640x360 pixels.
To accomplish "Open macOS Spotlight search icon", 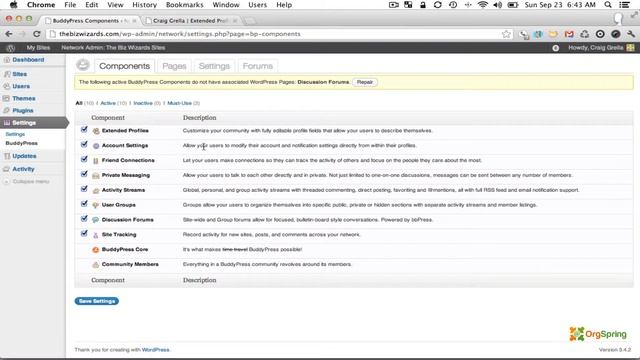I will (x=608, y=5).
